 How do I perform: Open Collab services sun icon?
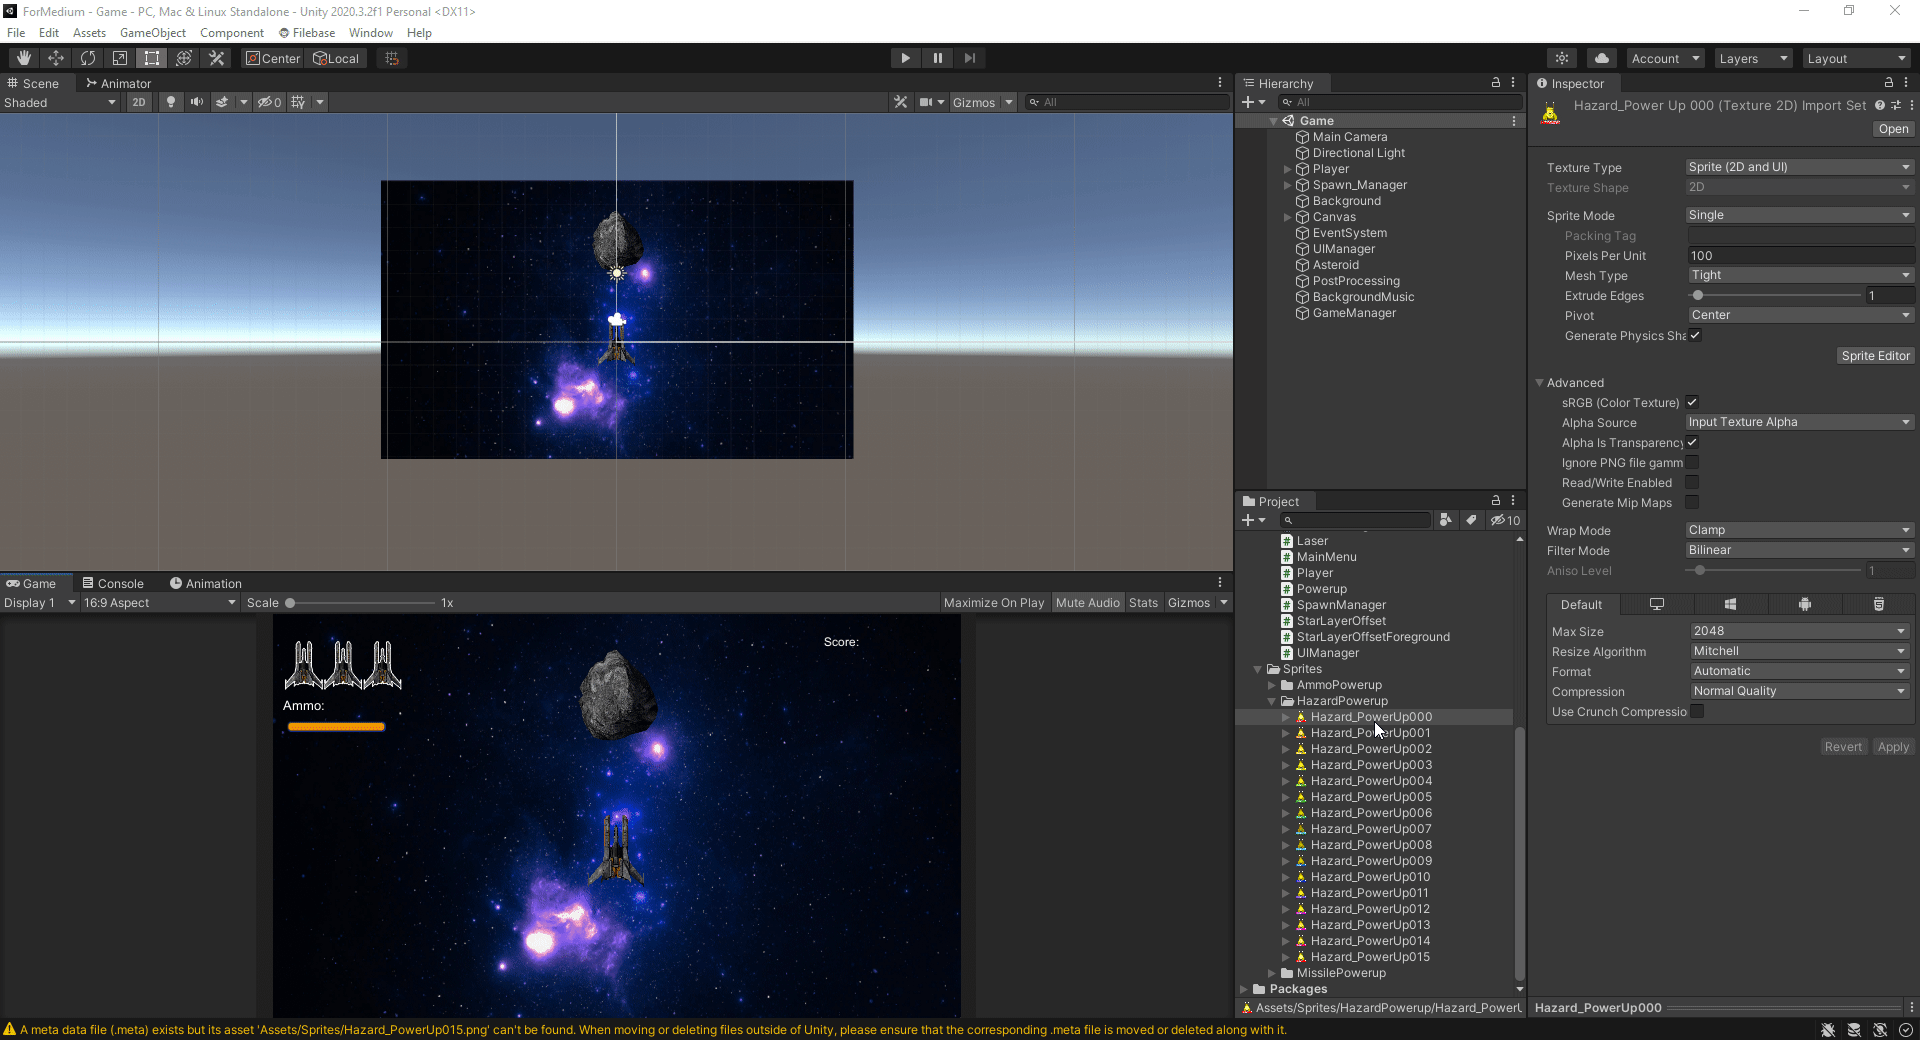tap(1562, 58)
